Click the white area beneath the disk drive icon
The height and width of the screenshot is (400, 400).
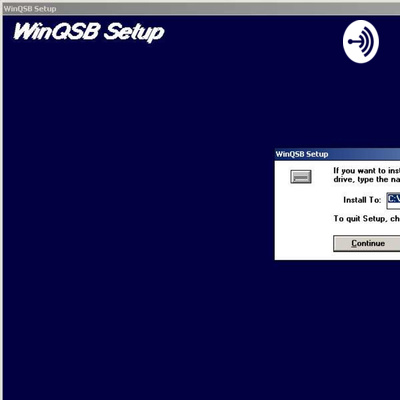pos(301,220)
